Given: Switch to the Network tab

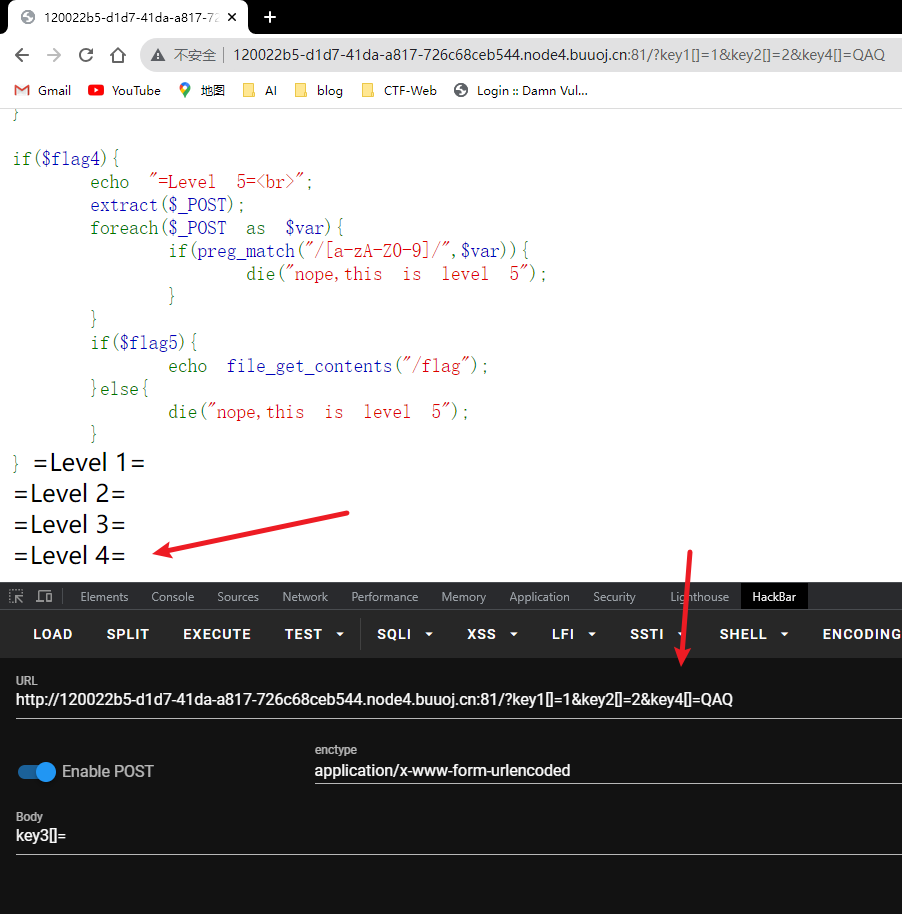Looking at the screenshot, I should [305, 596].
